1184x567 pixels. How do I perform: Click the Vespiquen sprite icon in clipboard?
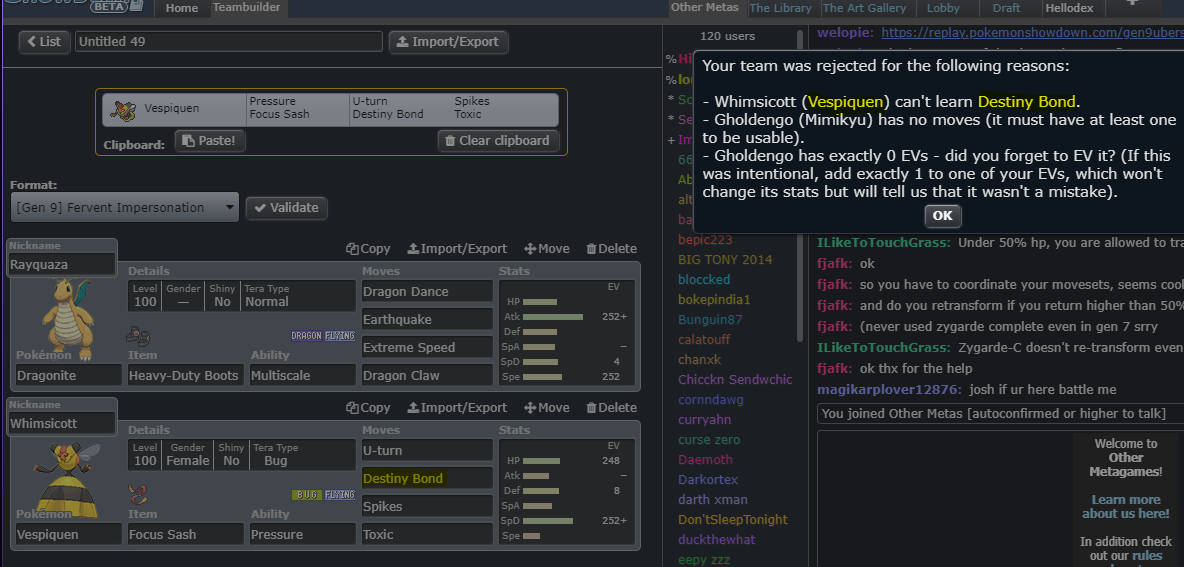point(123,108)
